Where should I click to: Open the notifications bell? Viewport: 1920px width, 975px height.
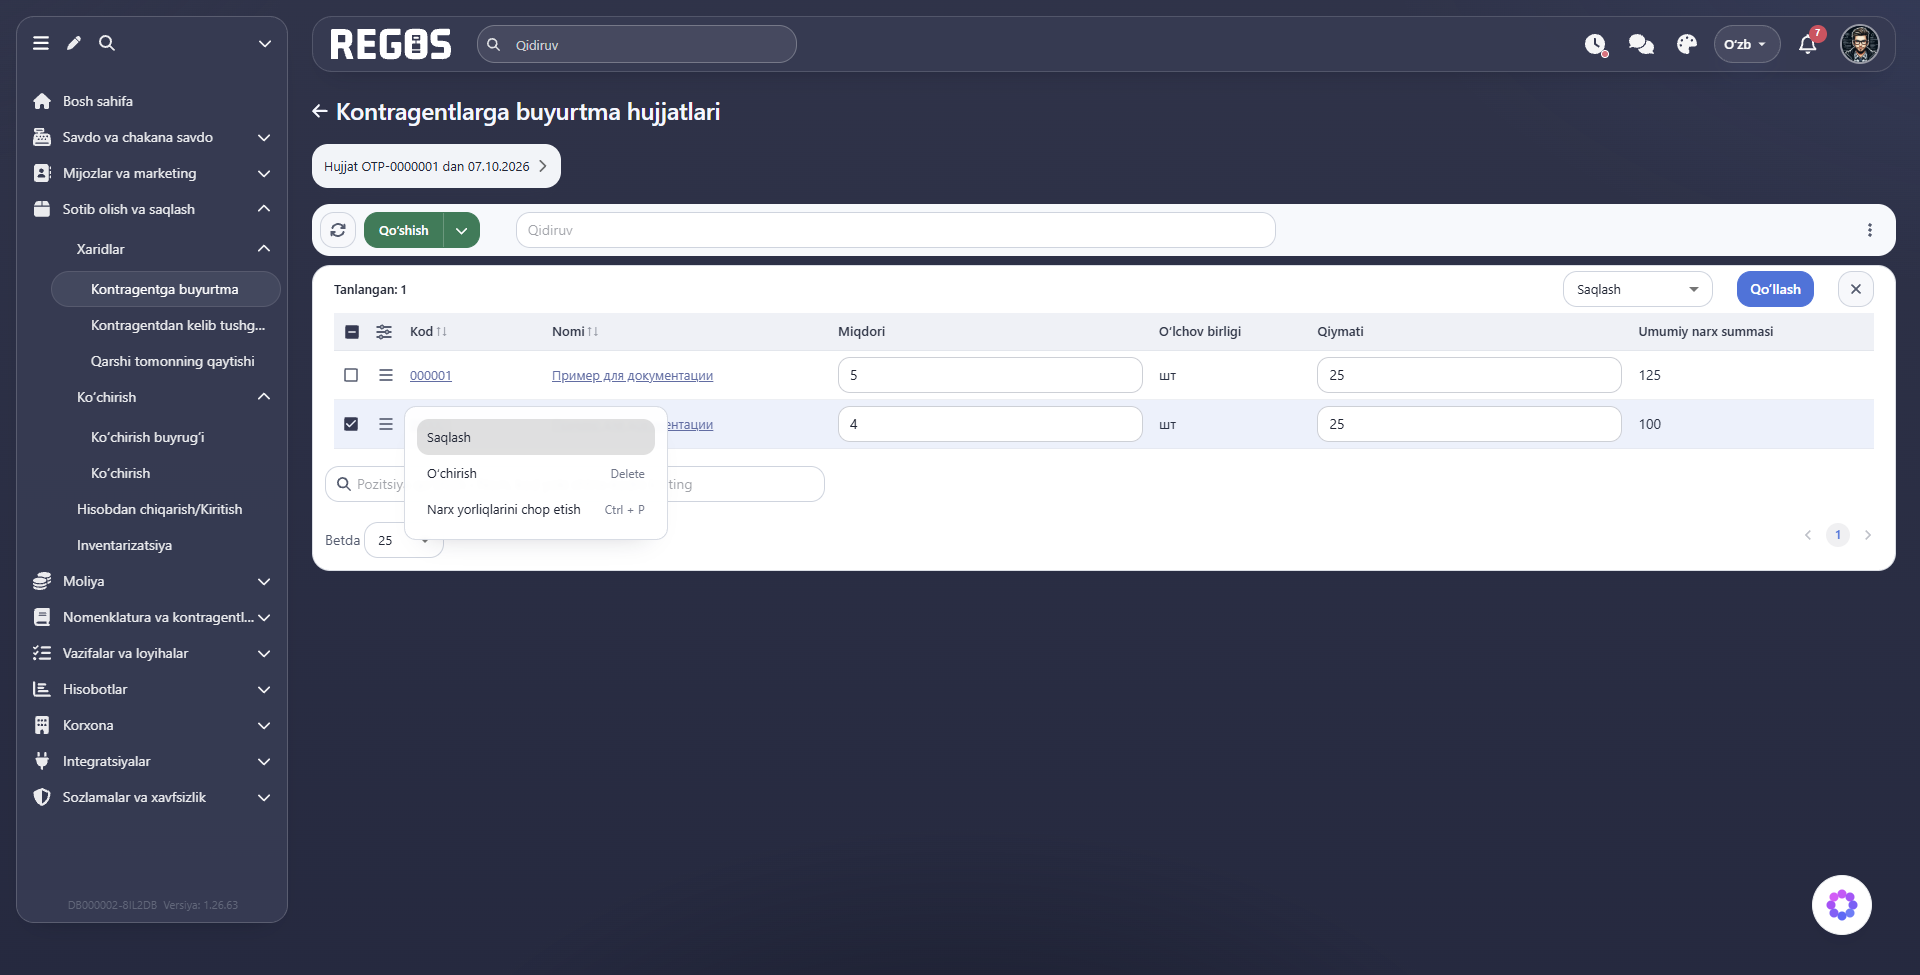(1808, 44)
